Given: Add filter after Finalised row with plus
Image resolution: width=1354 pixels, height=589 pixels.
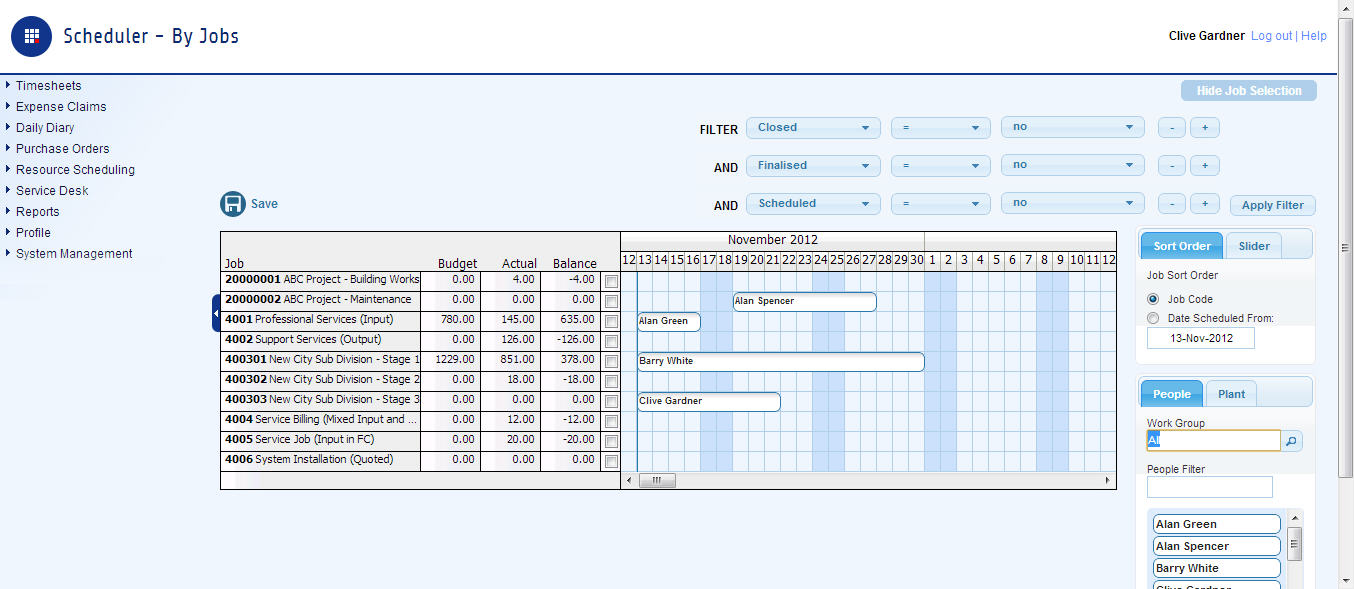Looking at the screenshot, I should point(1205,166).
